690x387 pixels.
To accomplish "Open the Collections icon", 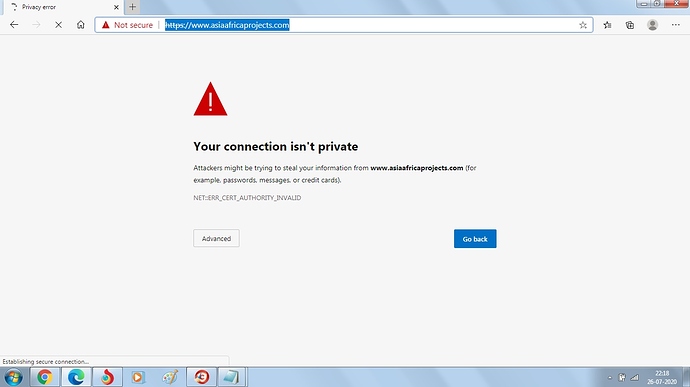I will point(630,25).
